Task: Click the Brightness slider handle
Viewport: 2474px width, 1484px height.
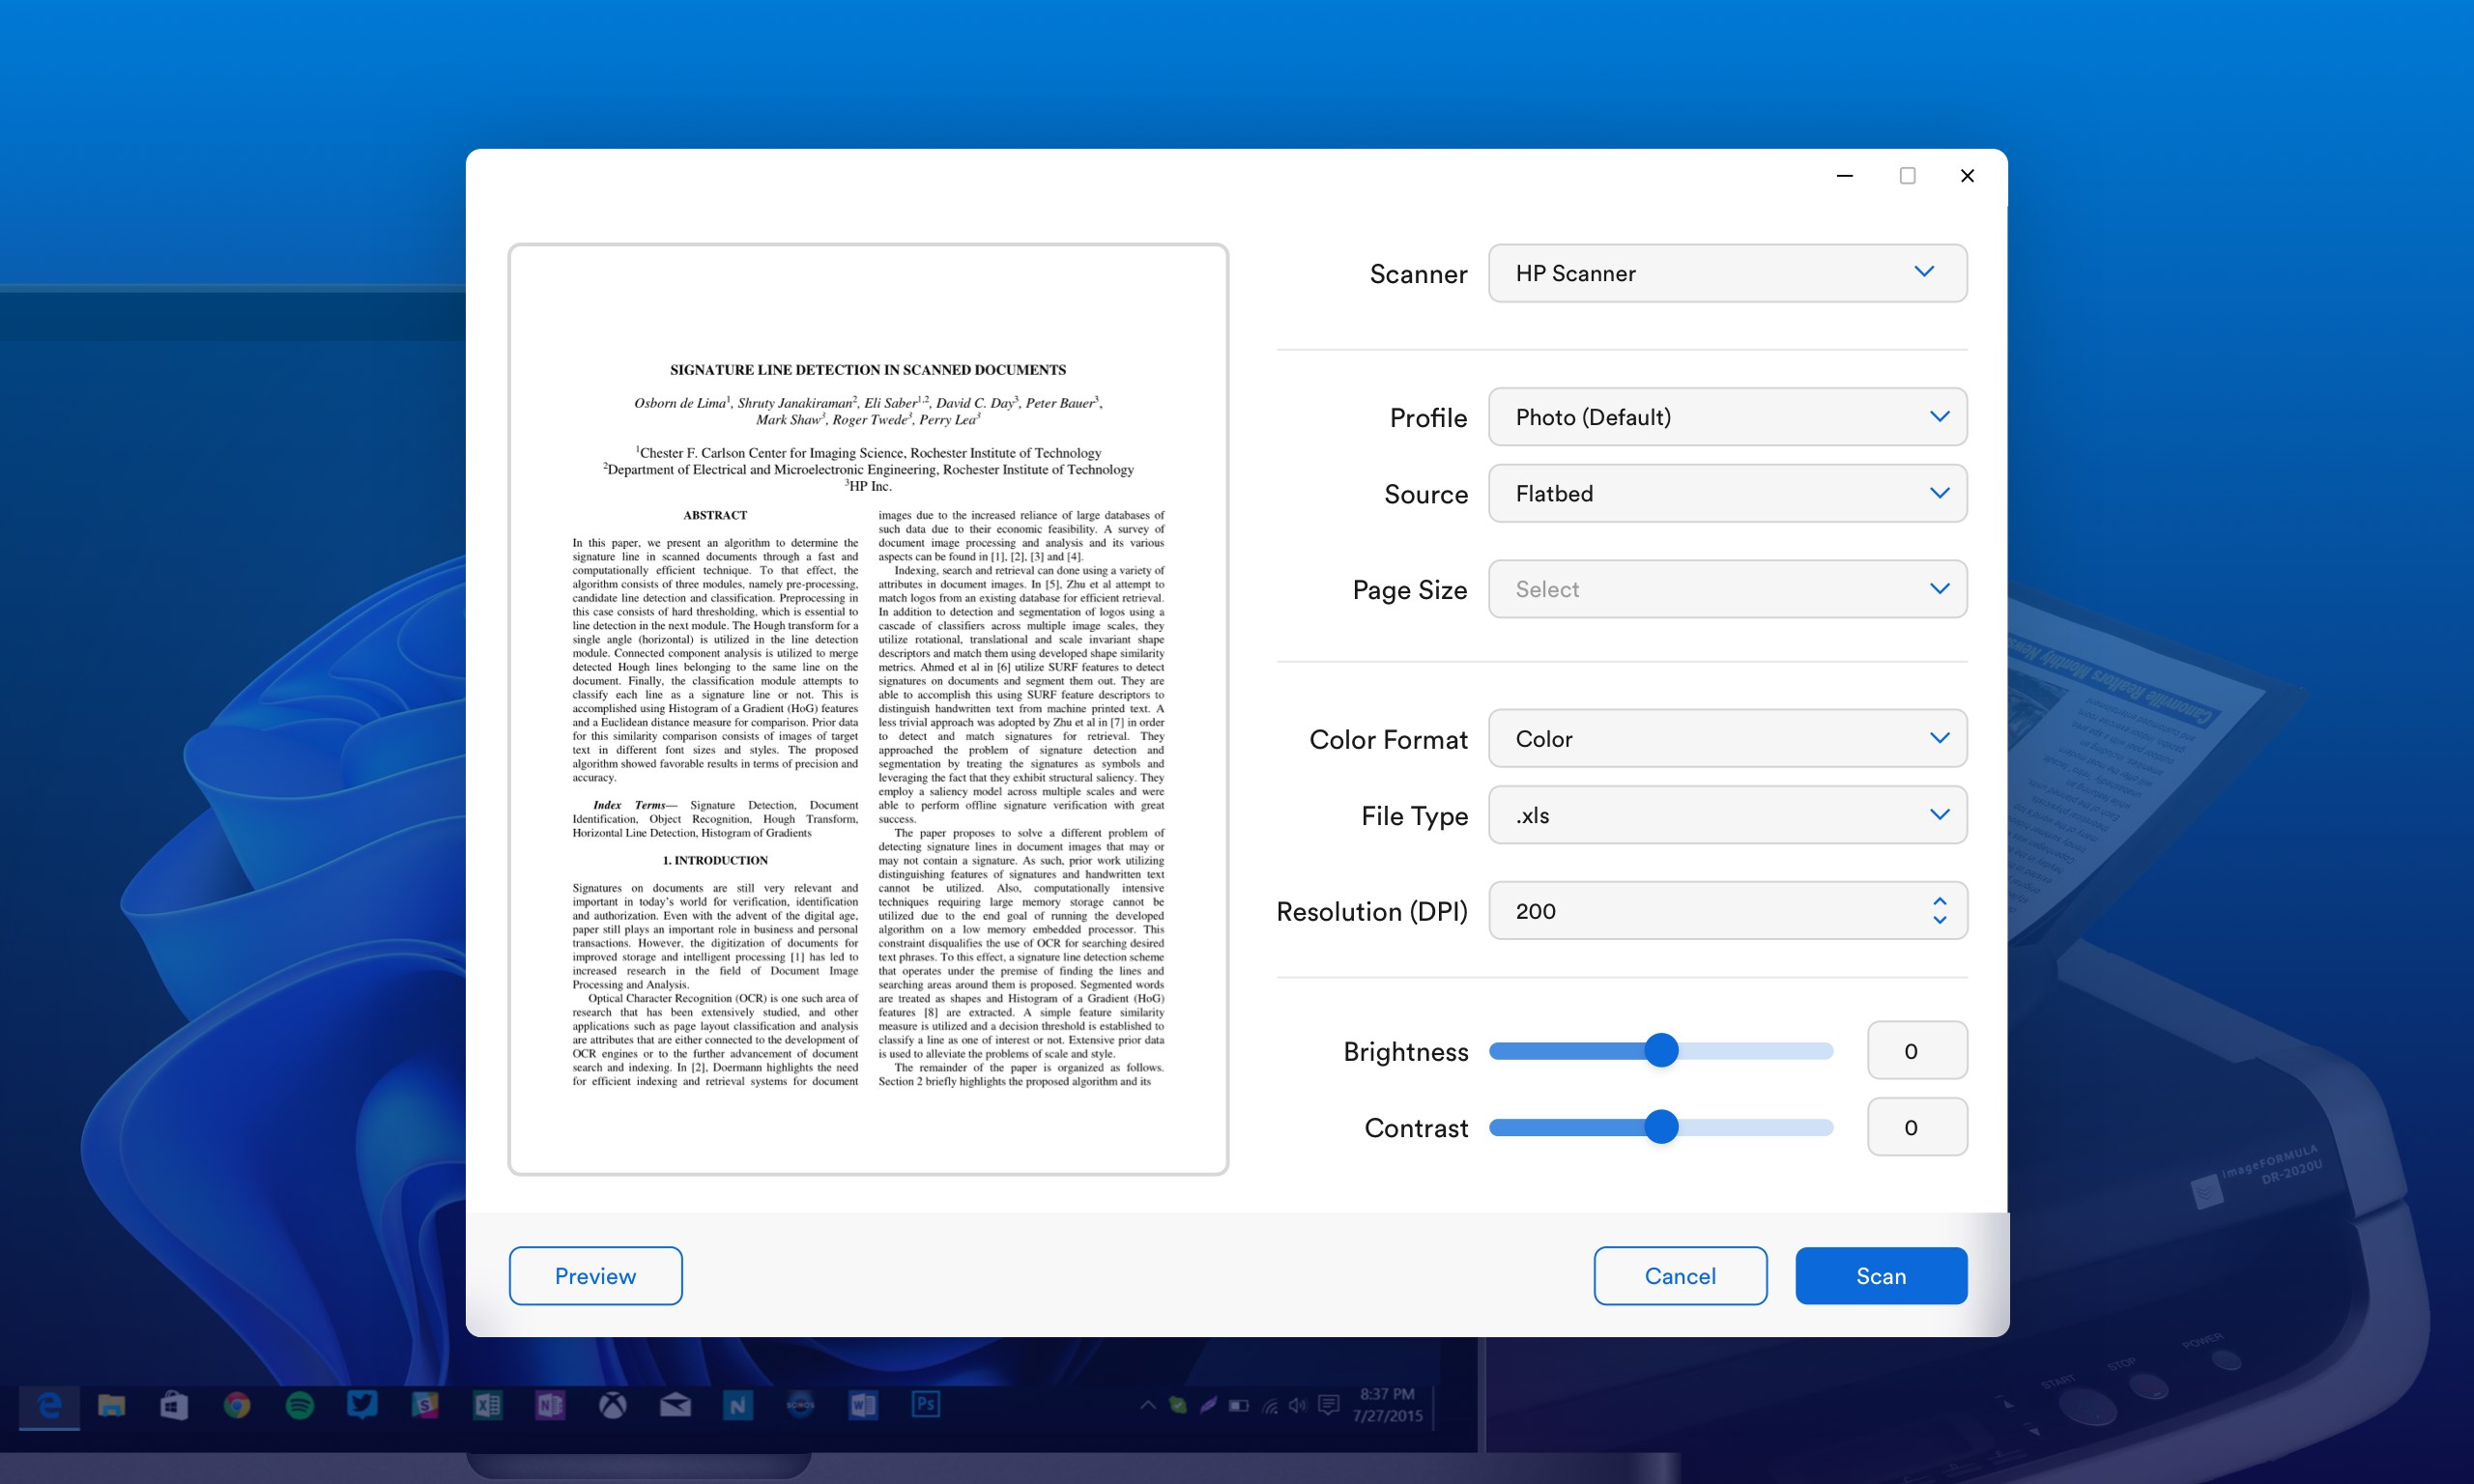Action: pos(1661,1050)
